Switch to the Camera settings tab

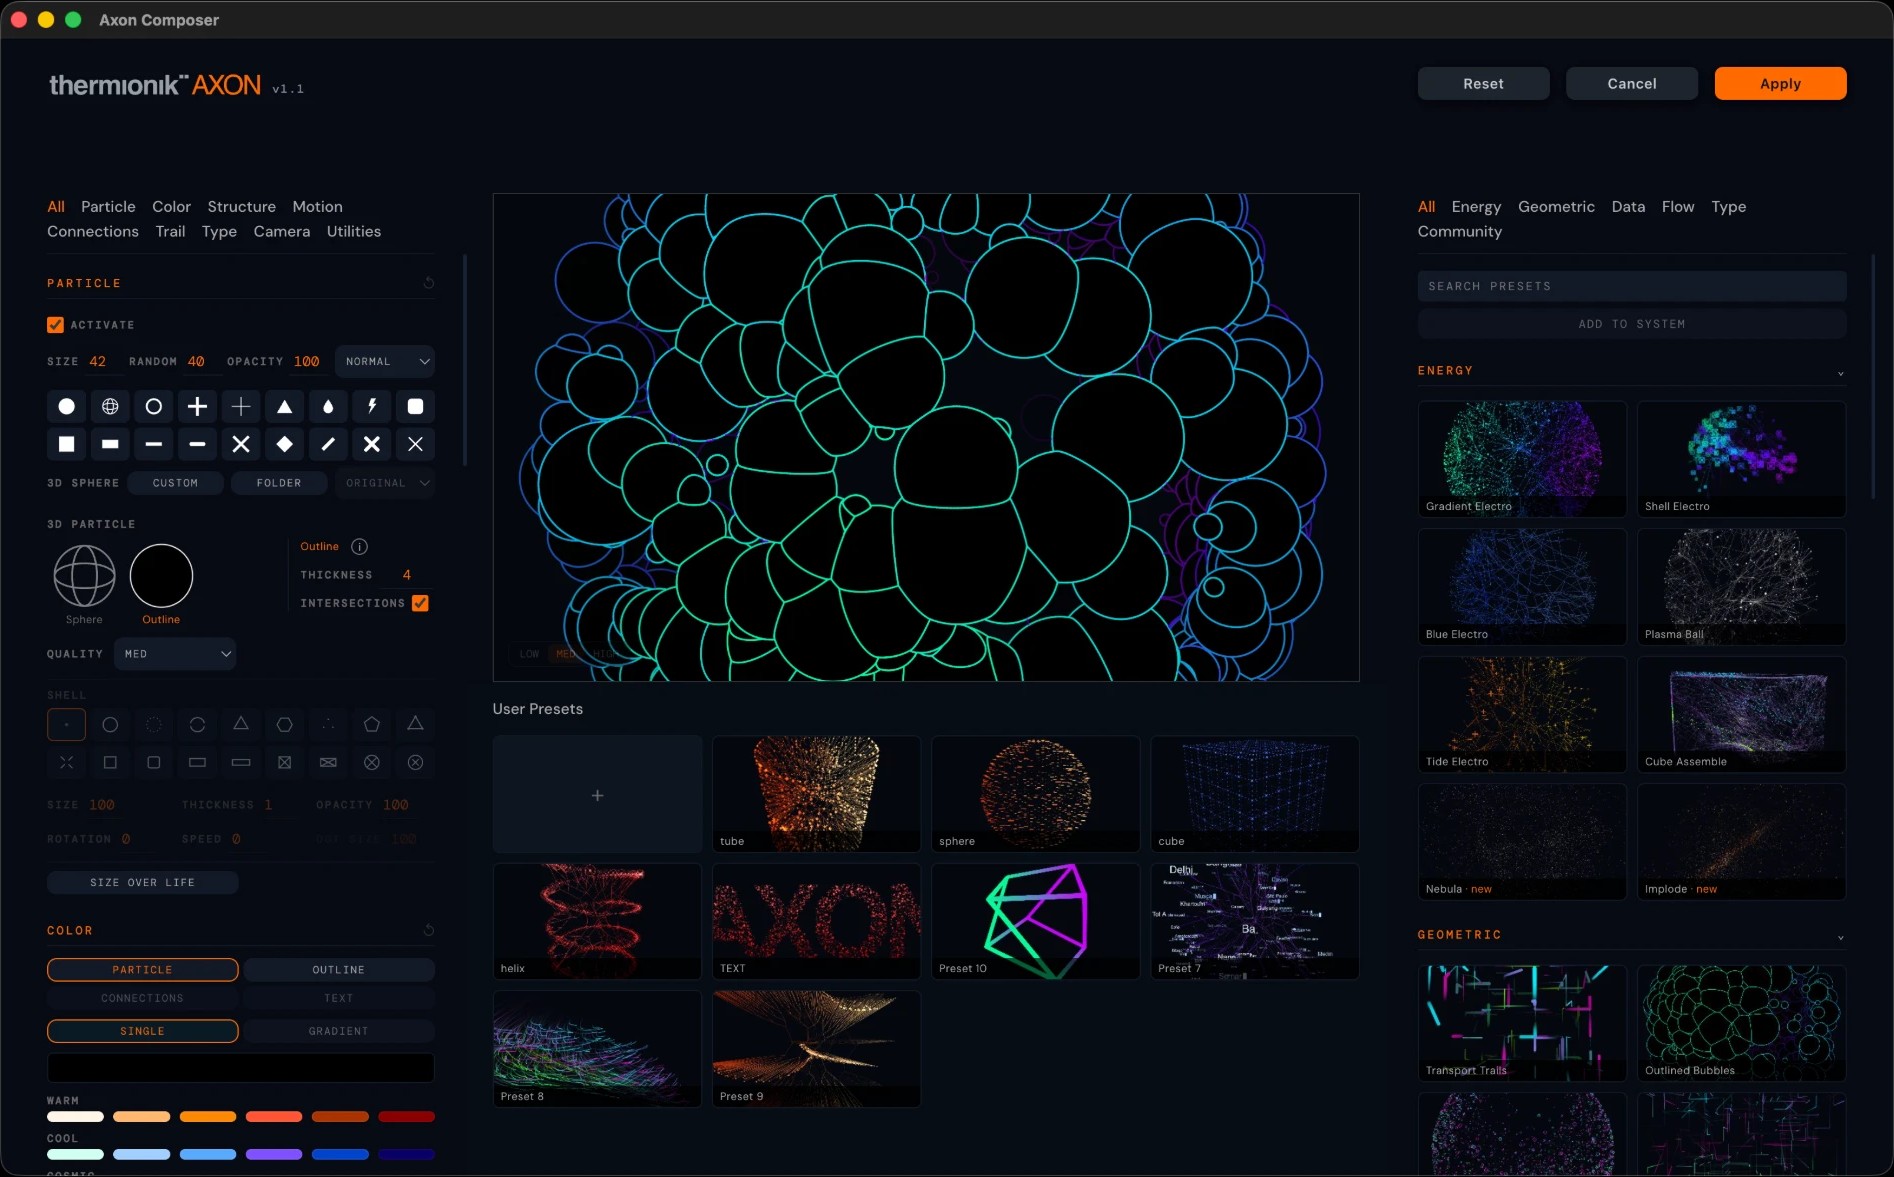tap(282, 232)
